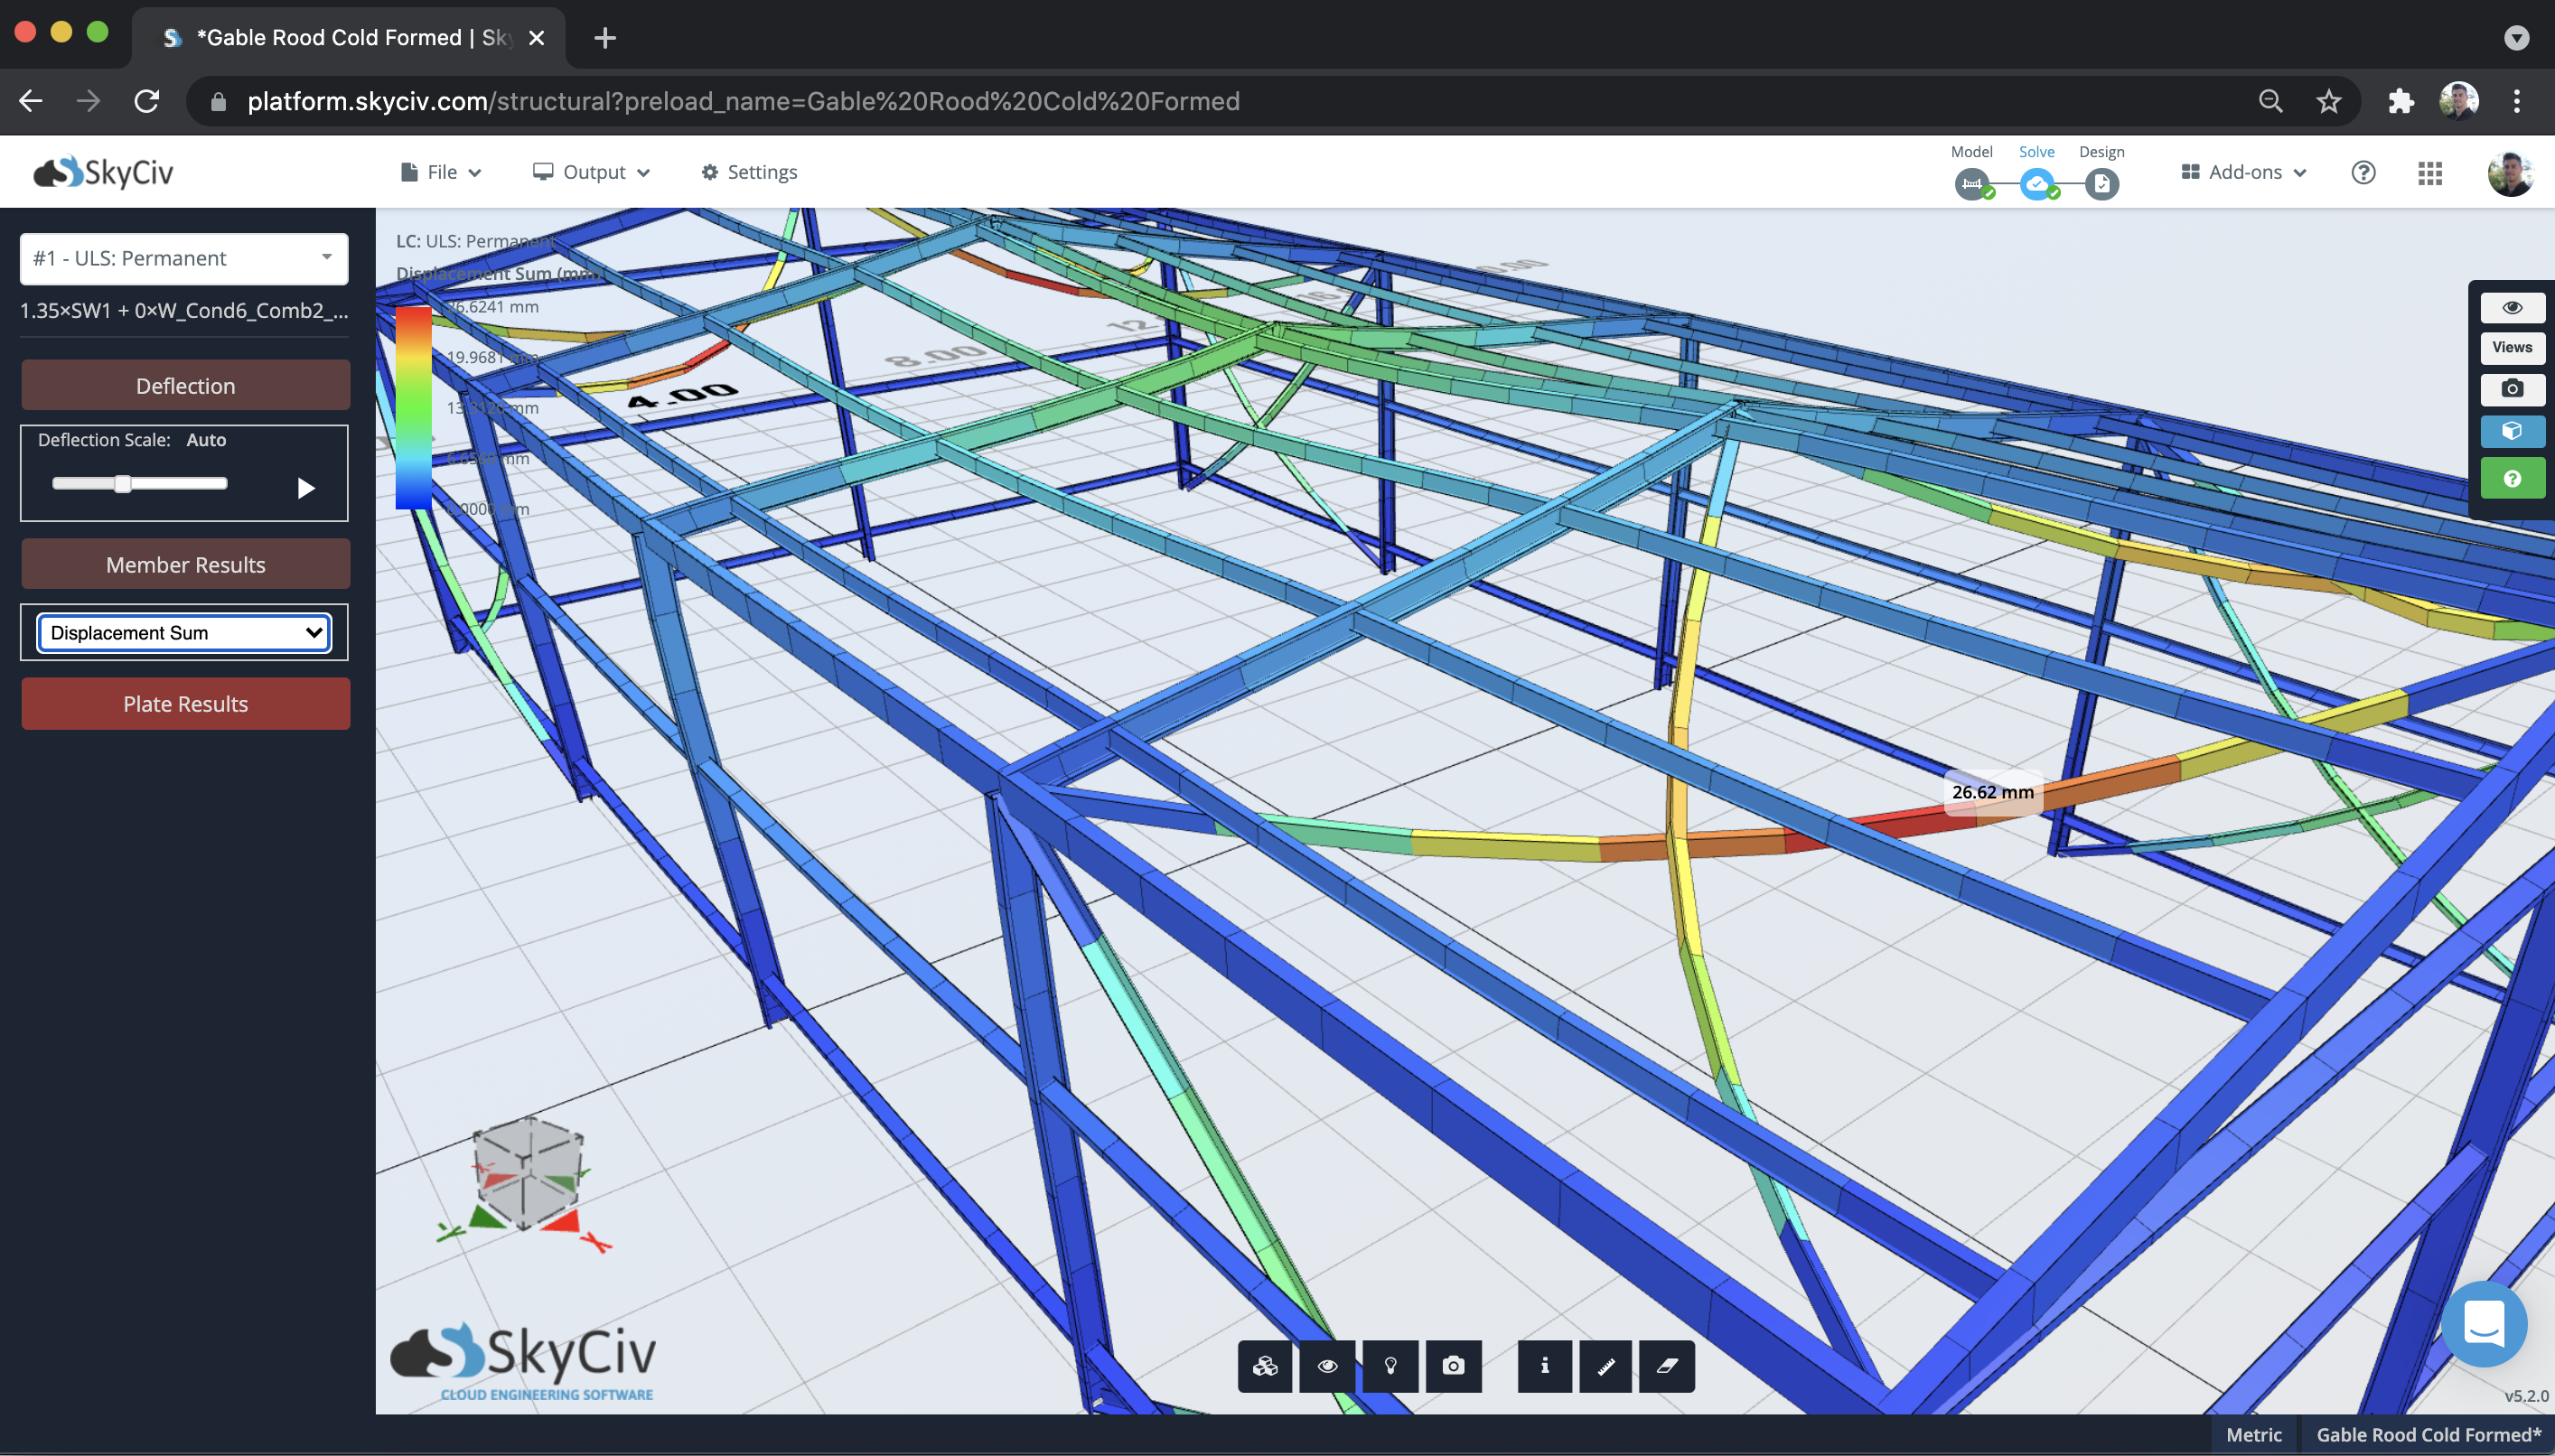The width and height of the screenshot is (2555, 1456).
Task: Select the ruler measure tool icon
Action: tap(1605, 1366)
